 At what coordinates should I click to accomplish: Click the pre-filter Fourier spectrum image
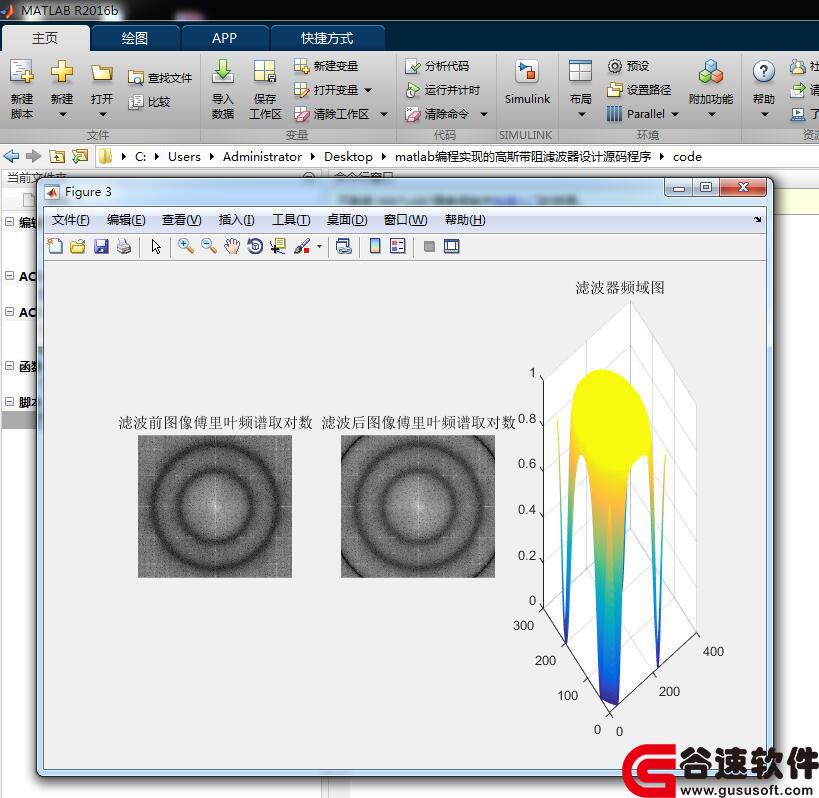pyautogui.click(x=215, y=507)
